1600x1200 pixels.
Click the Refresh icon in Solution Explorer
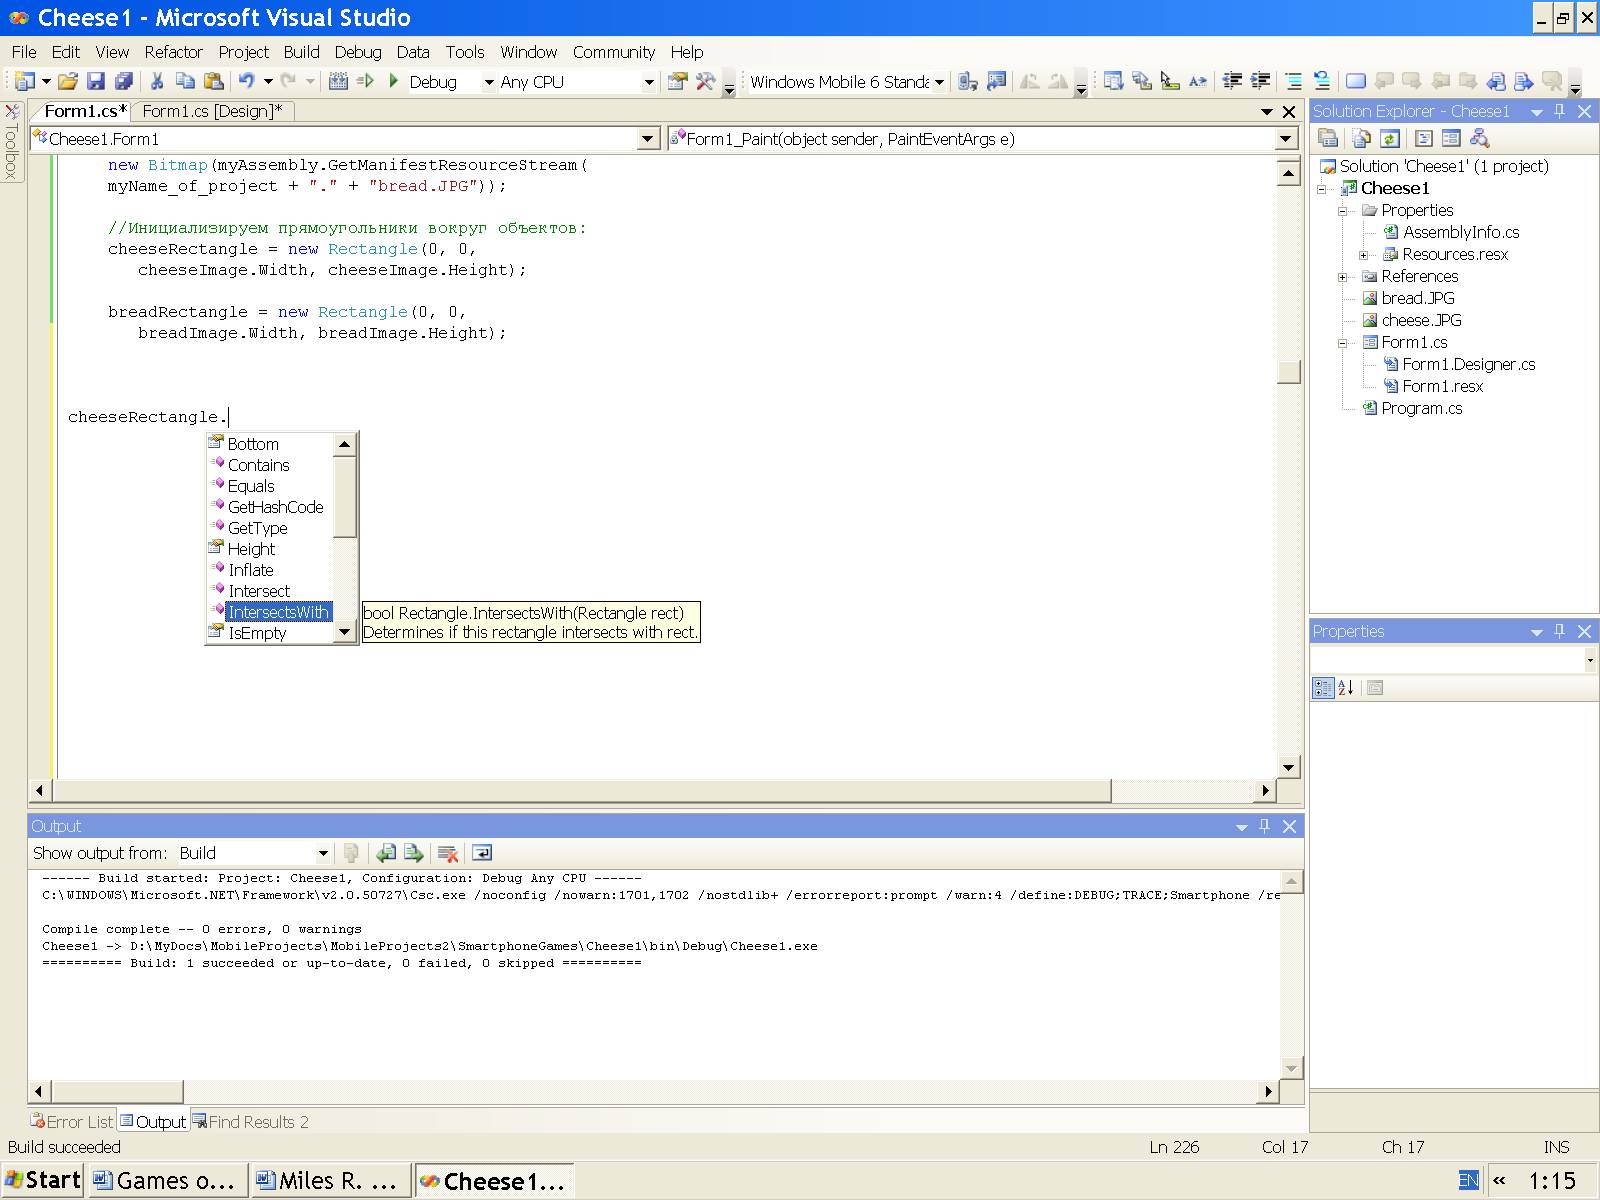click(x=1389, y=139)
